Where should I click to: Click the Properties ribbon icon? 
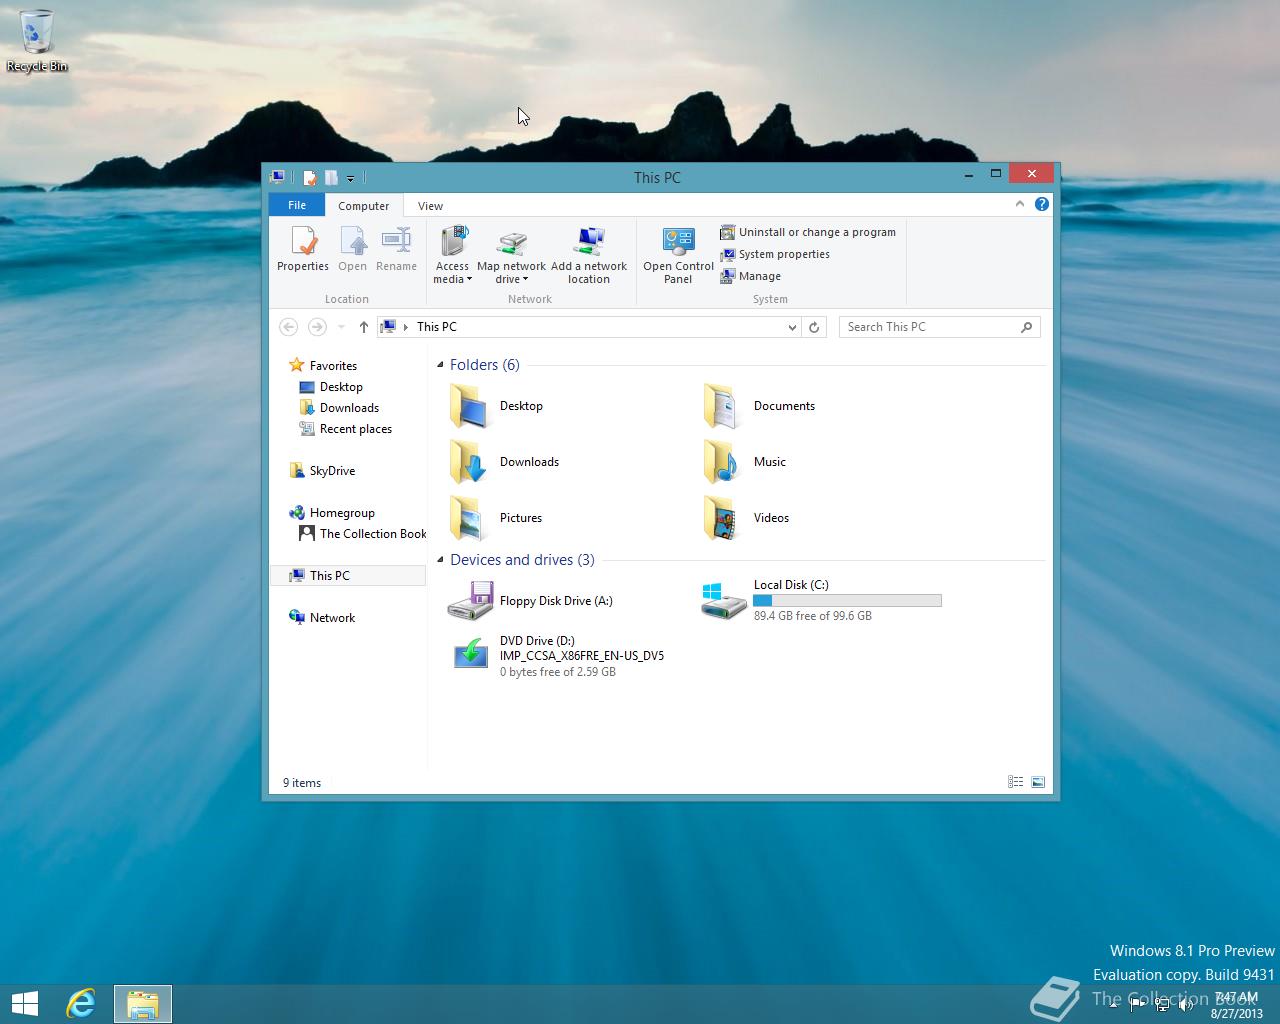(x=303, y=249)
